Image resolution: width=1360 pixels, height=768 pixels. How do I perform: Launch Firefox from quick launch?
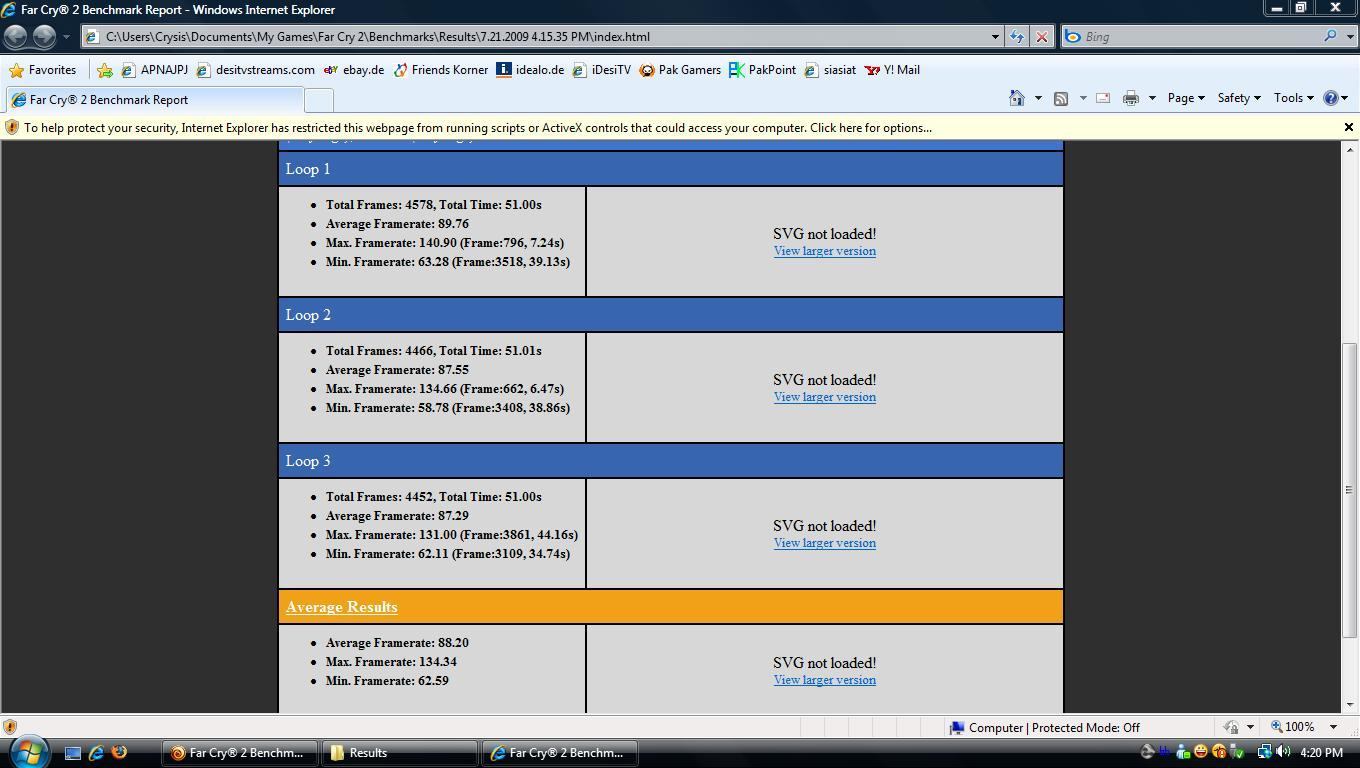point(119,753)
